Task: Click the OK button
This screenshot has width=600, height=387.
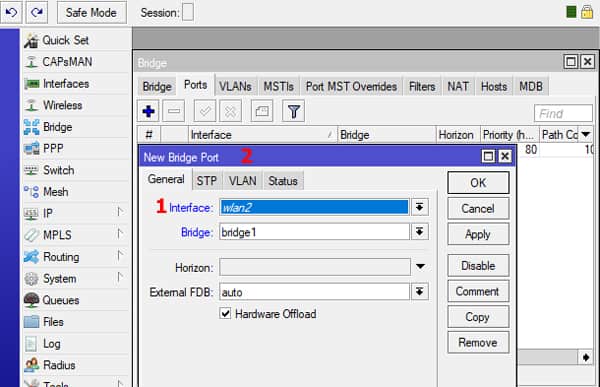Action: [478, 183]
